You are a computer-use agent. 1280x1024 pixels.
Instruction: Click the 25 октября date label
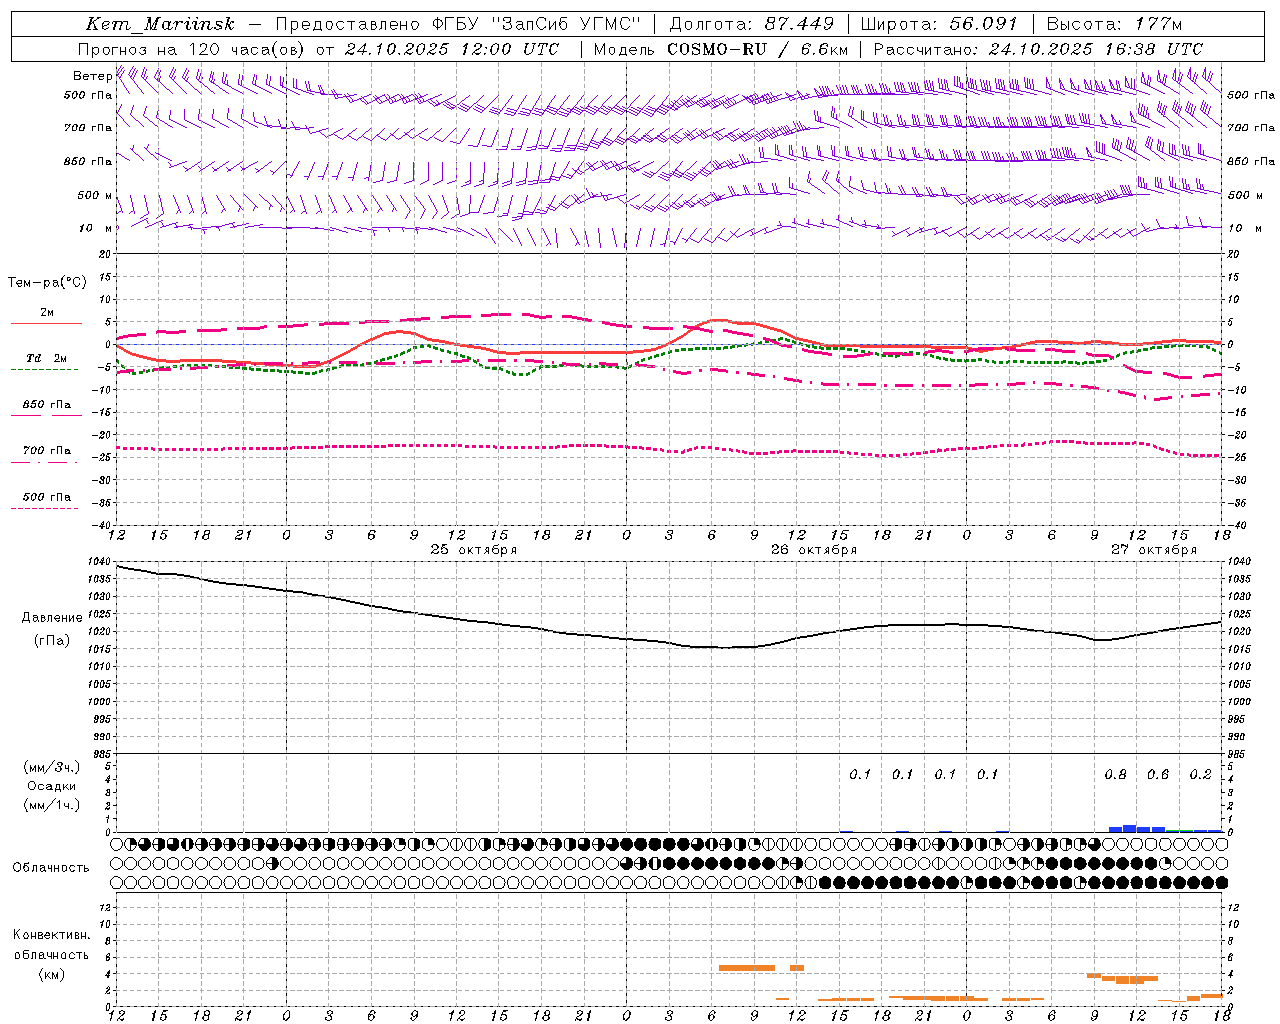tap(474, 550)
